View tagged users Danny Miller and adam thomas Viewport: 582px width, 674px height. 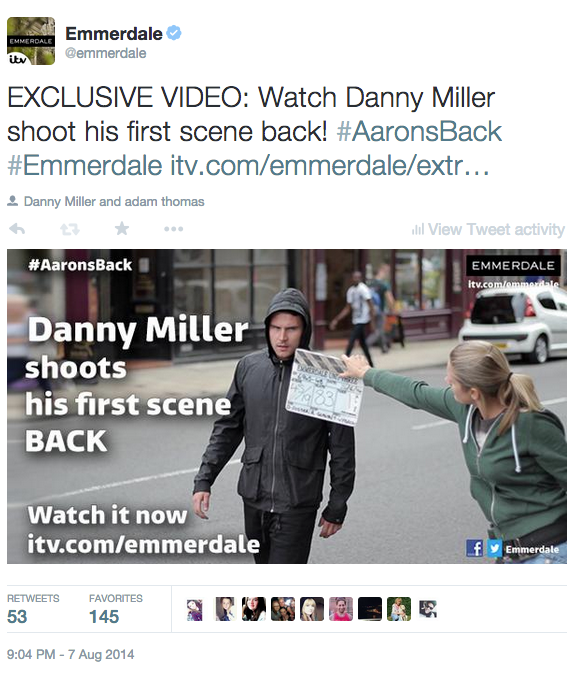coord(114,201)
